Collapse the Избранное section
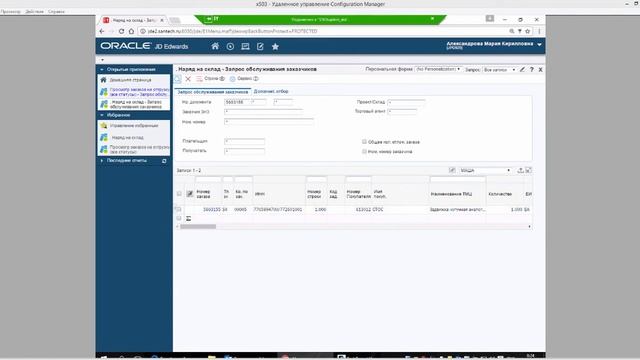 pos(102,115)
